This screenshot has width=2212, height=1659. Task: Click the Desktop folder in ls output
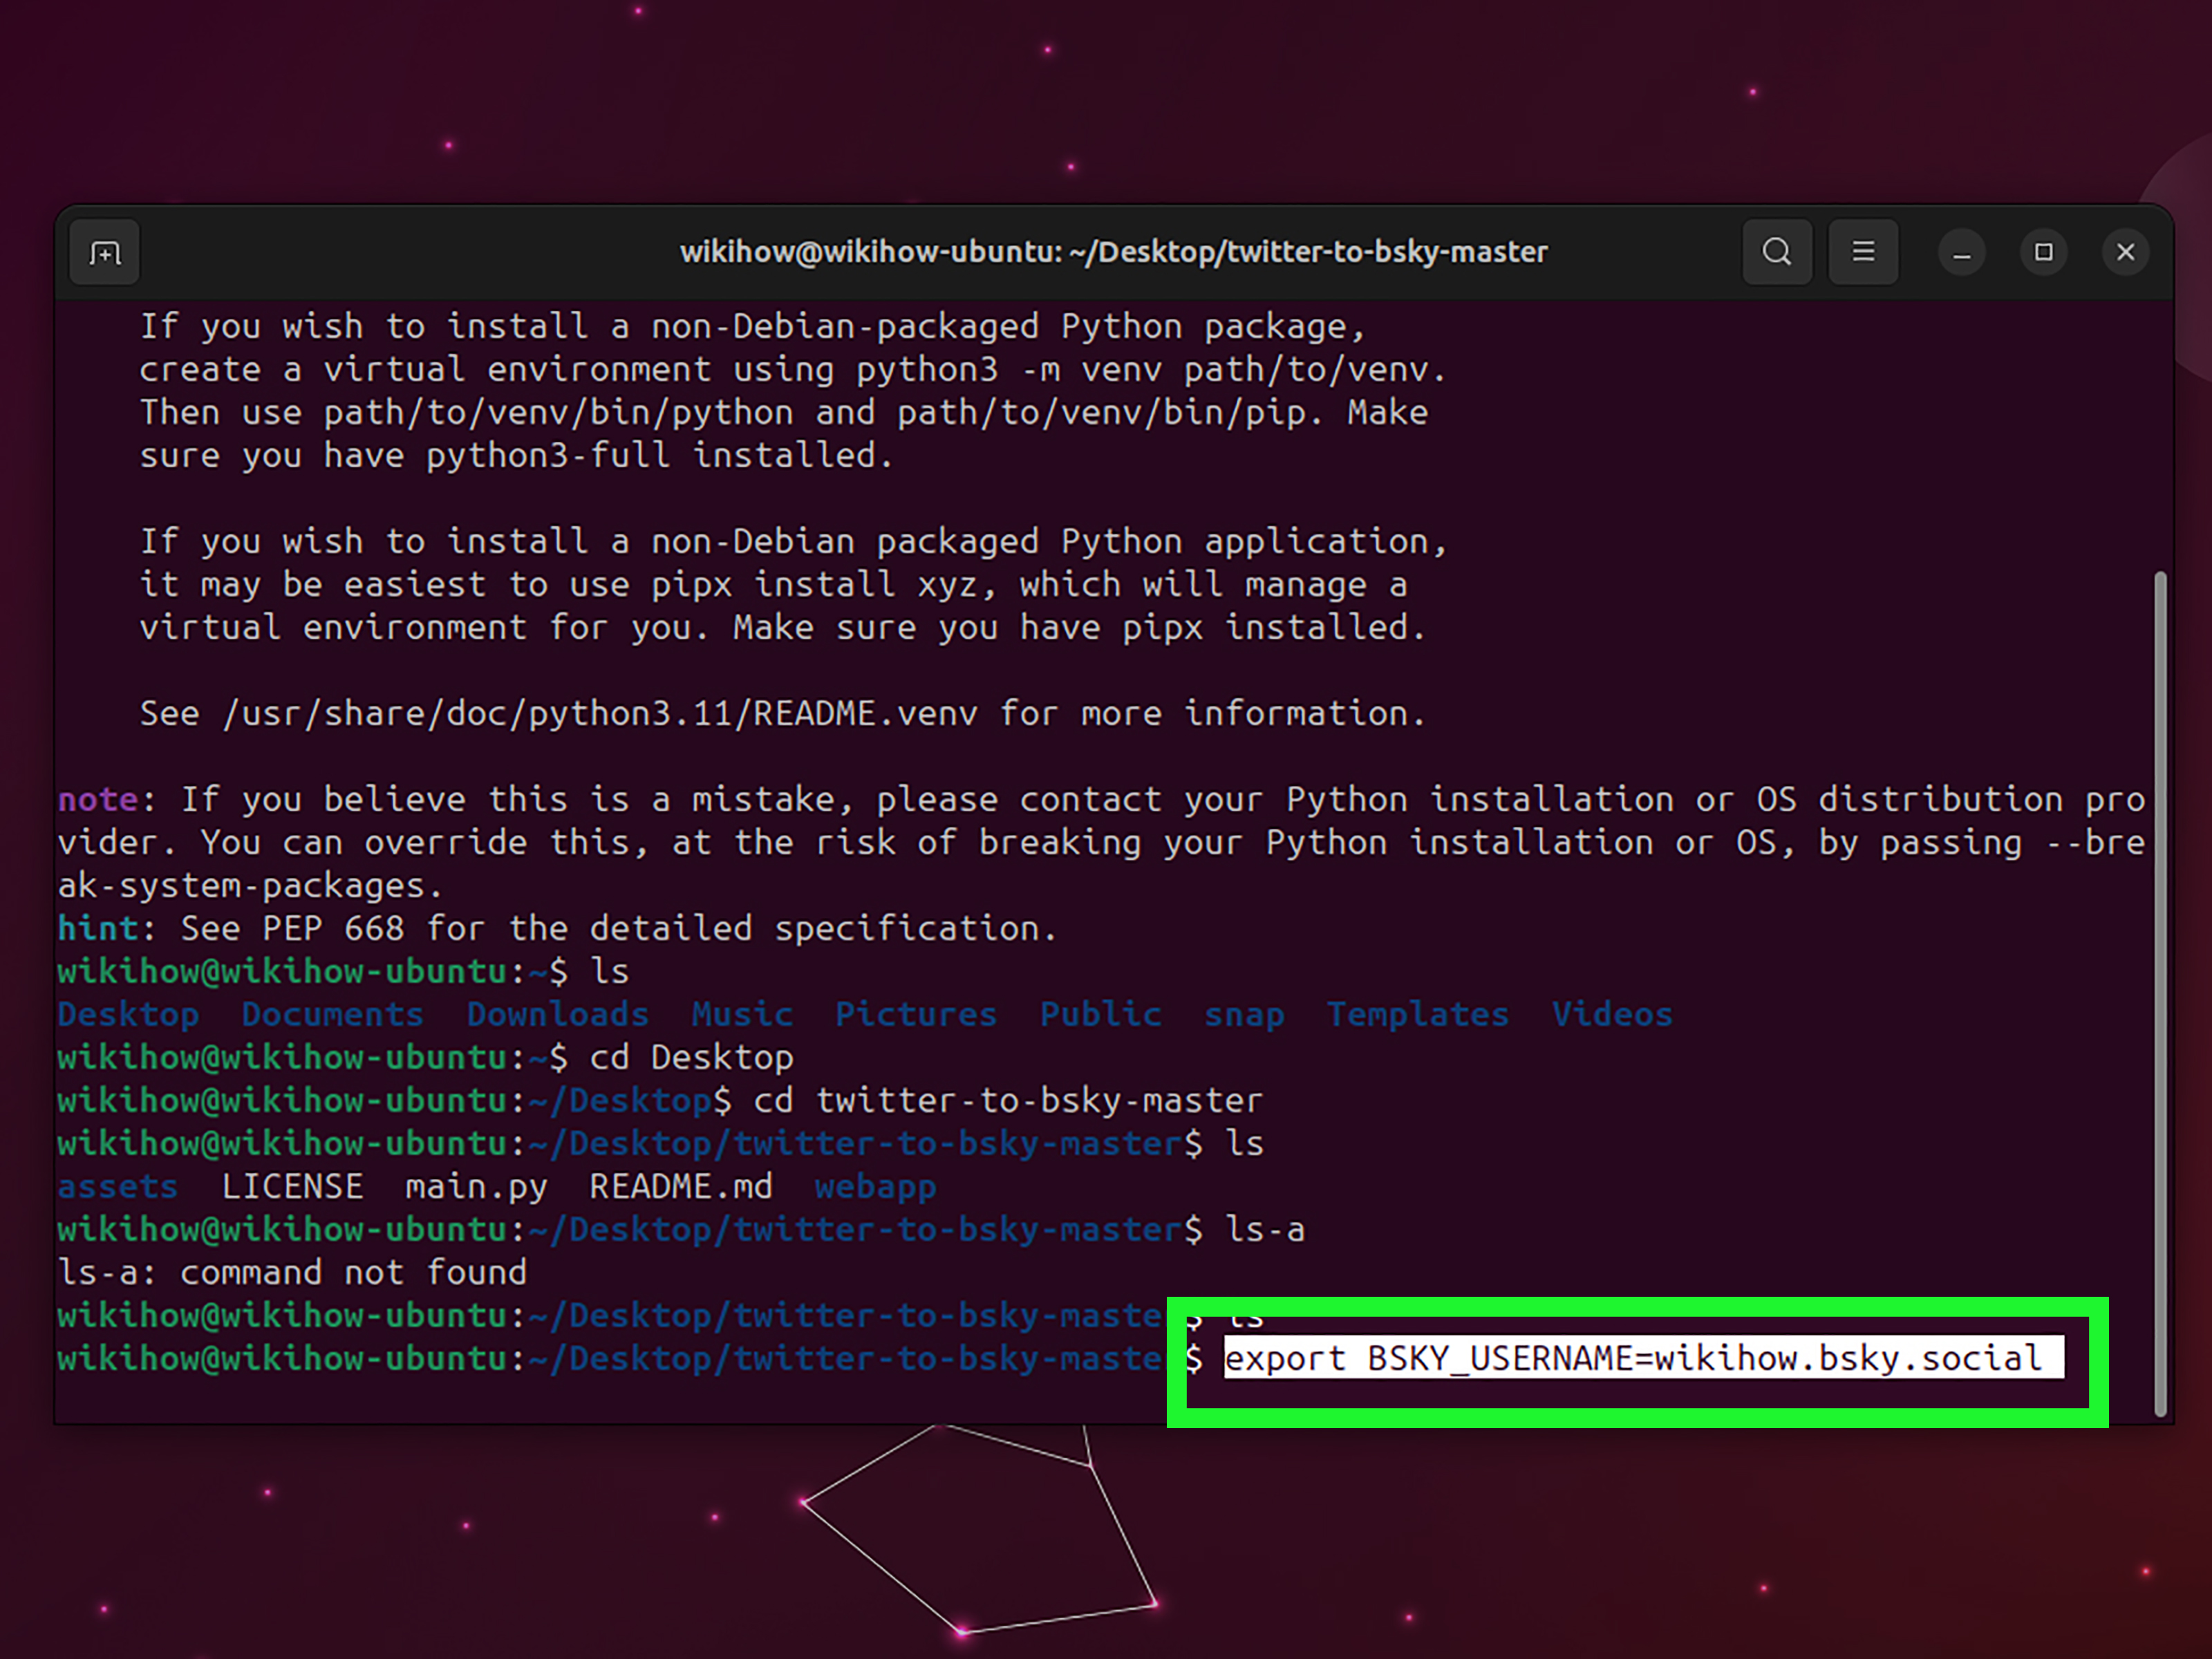click(128, 1014)
